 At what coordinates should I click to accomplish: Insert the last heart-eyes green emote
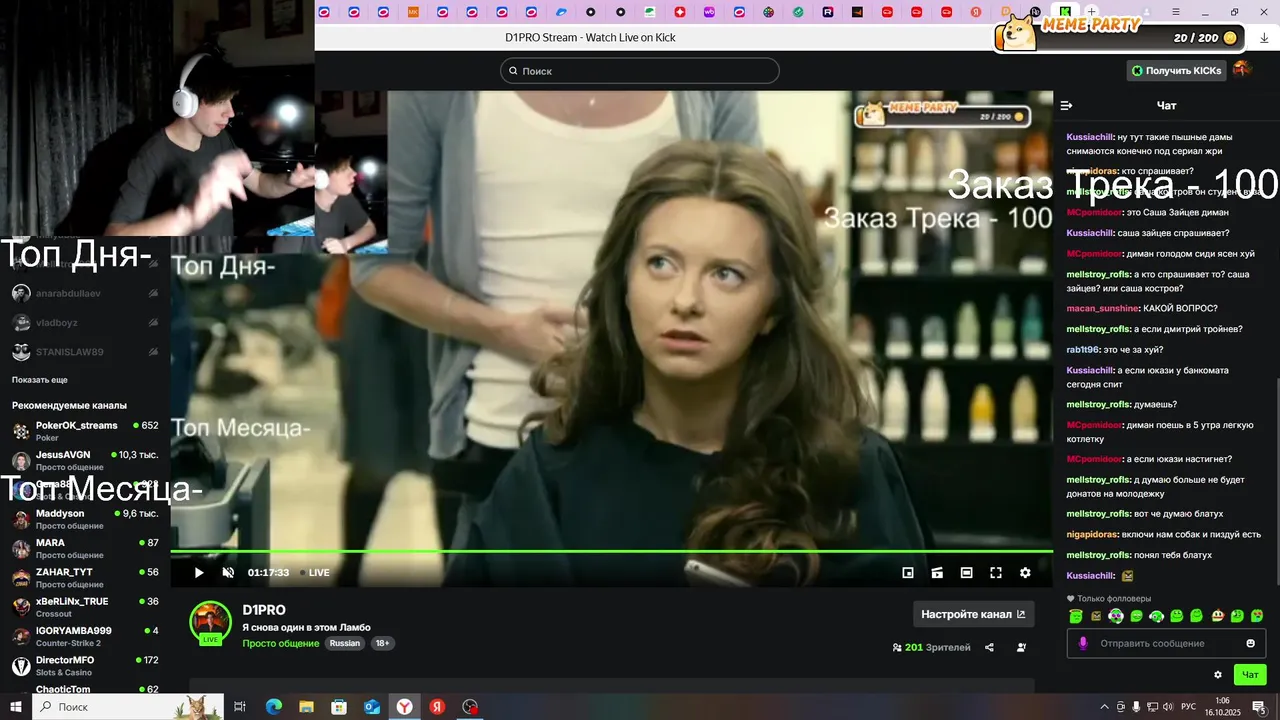point(1257,616)
